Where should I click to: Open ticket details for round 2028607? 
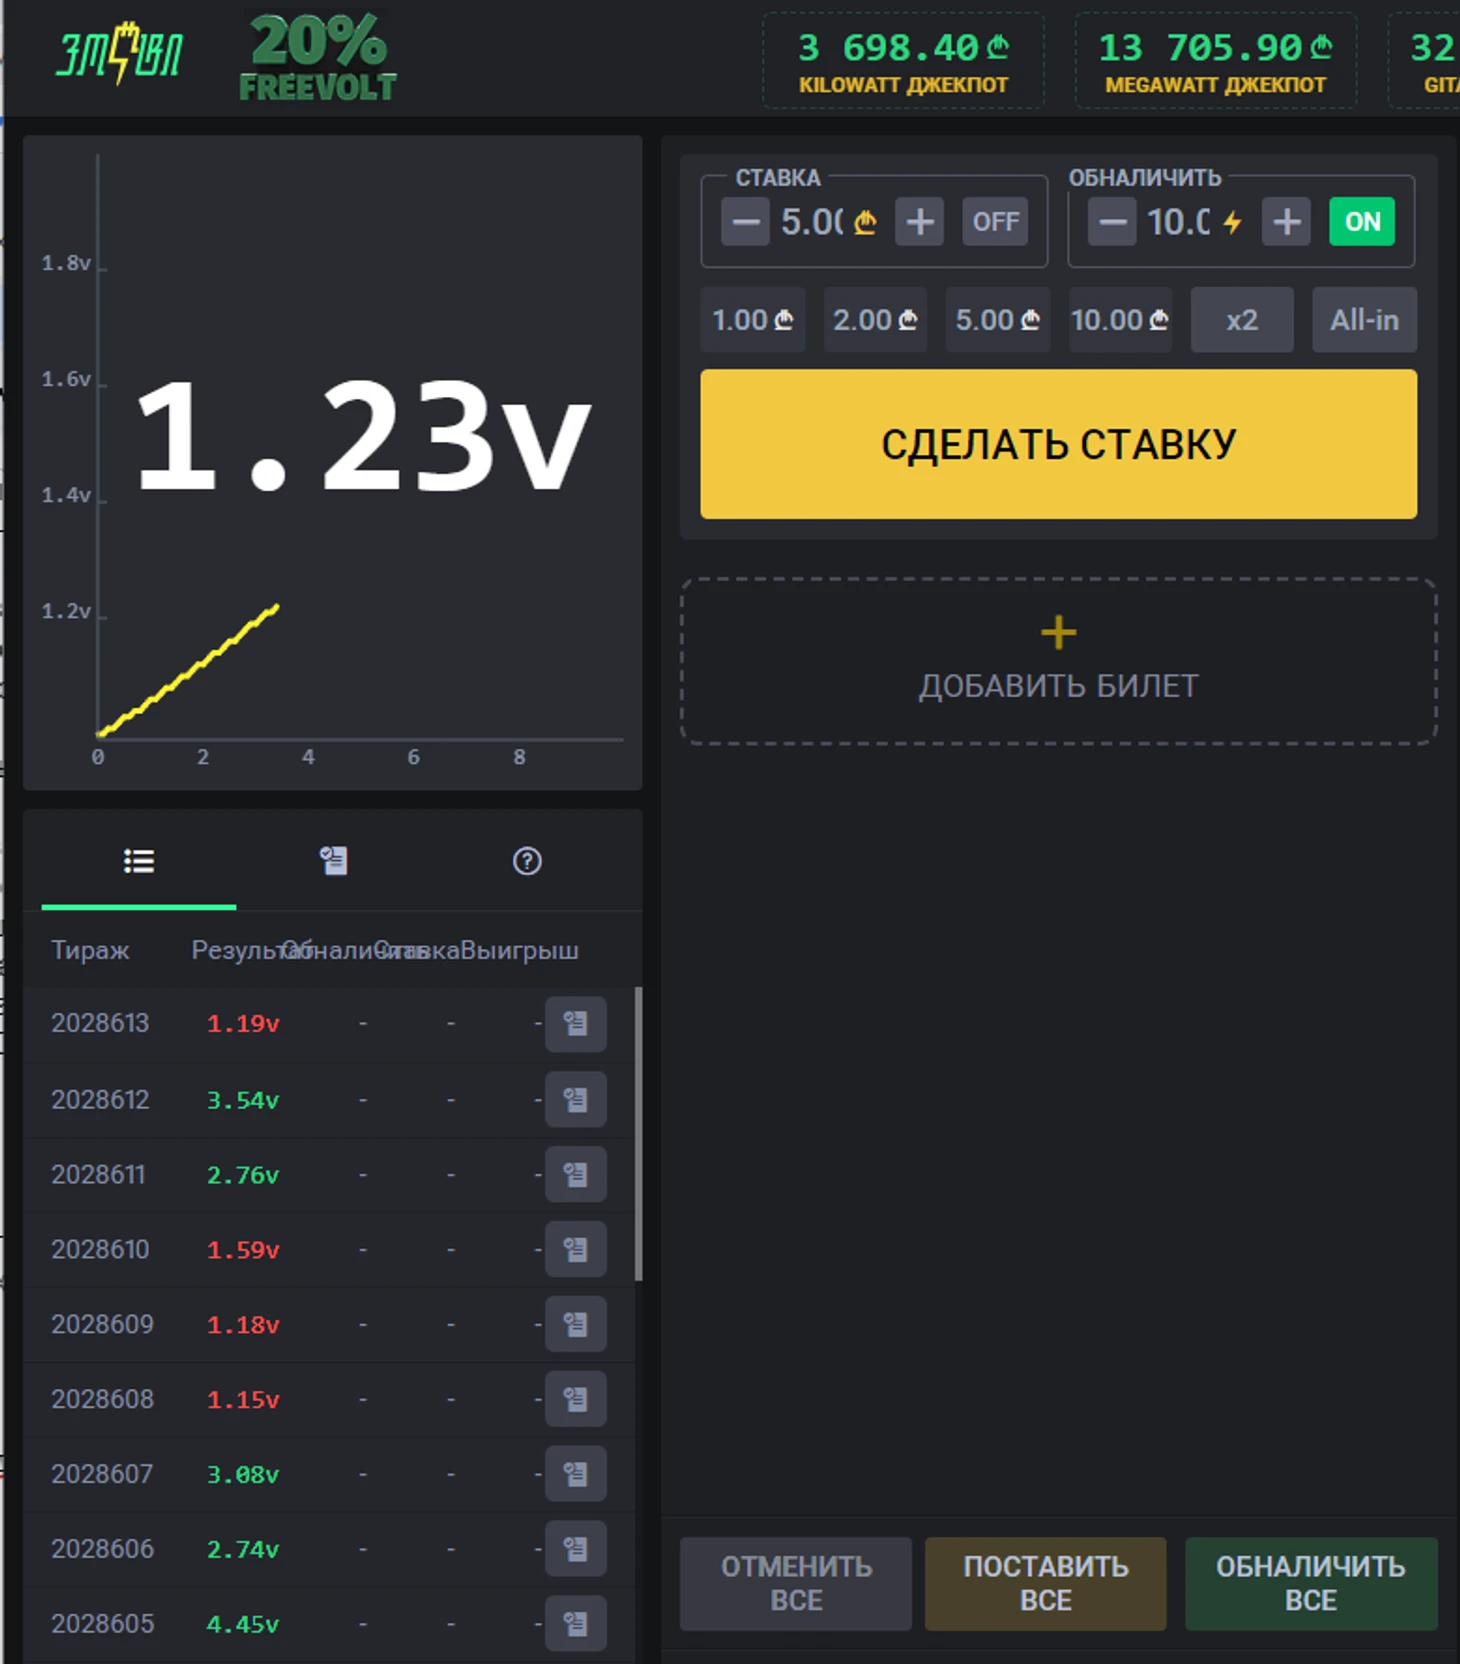coord(575,1474)
